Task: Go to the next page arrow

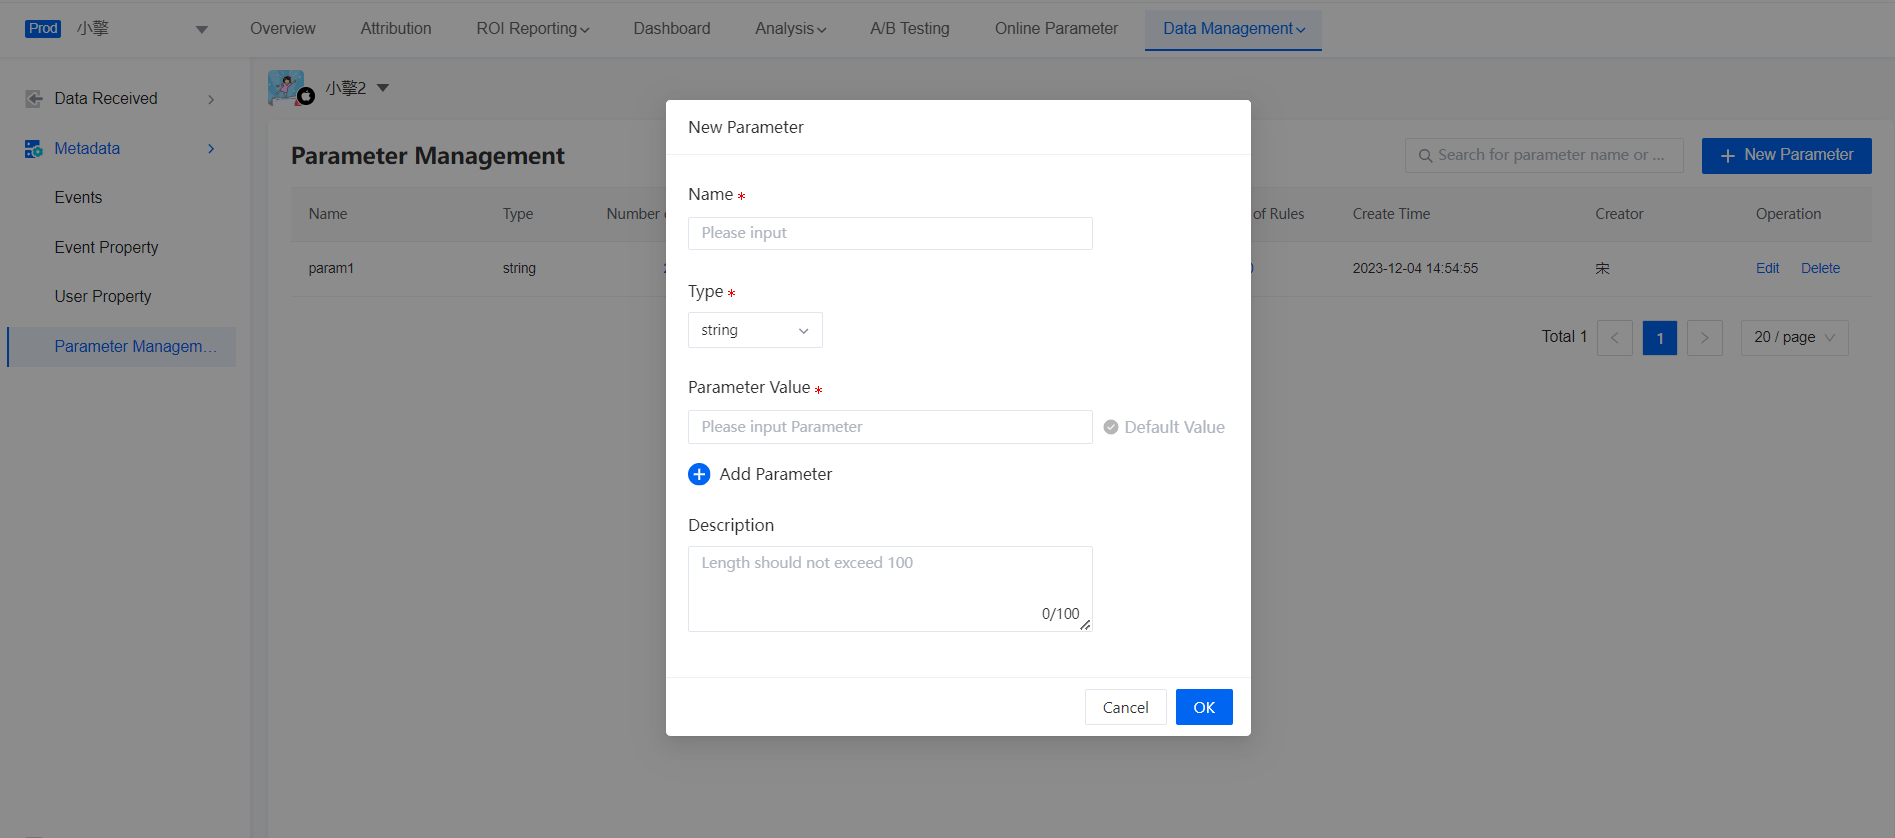Action: point(1704,338)
